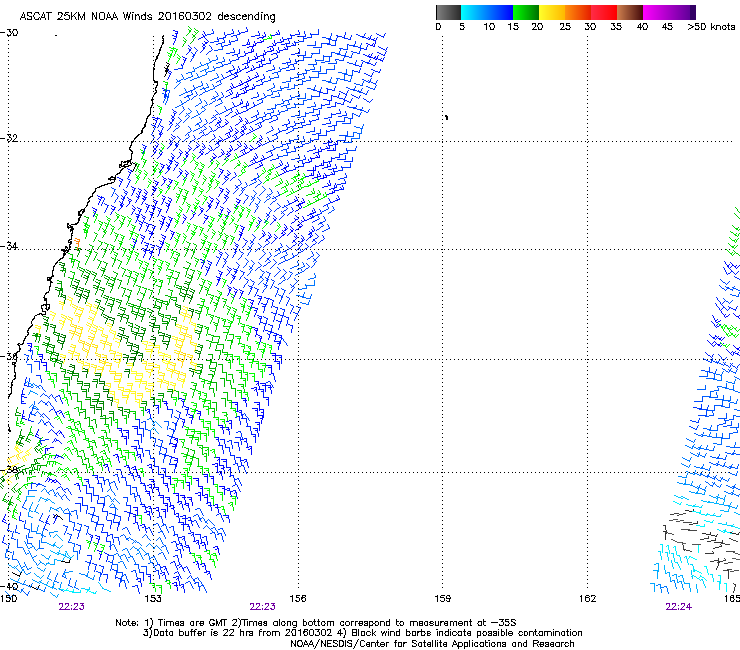The image size is (740, 650).
Task: Click the NOAA/NESDIS Center credit line
Action: pyautogui.click(x=432, y=644)
